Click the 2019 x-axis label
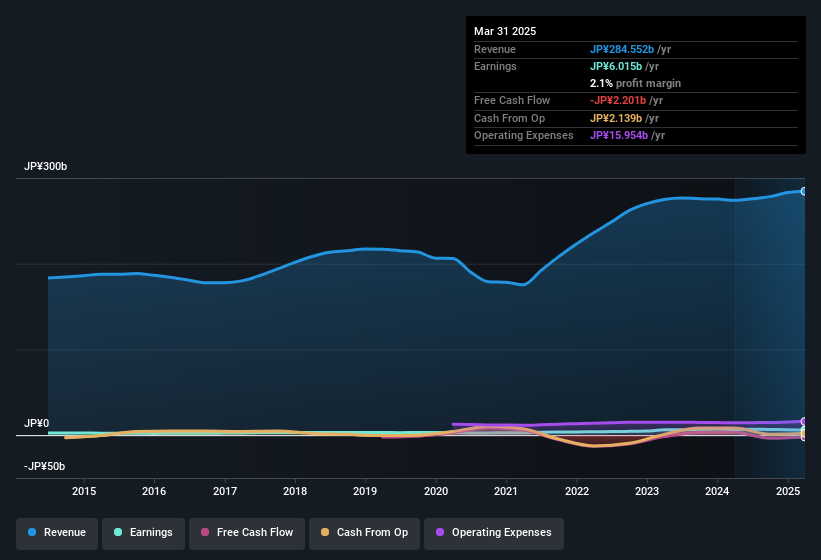The height and width of the screenshot is (560, 821). 365,491
